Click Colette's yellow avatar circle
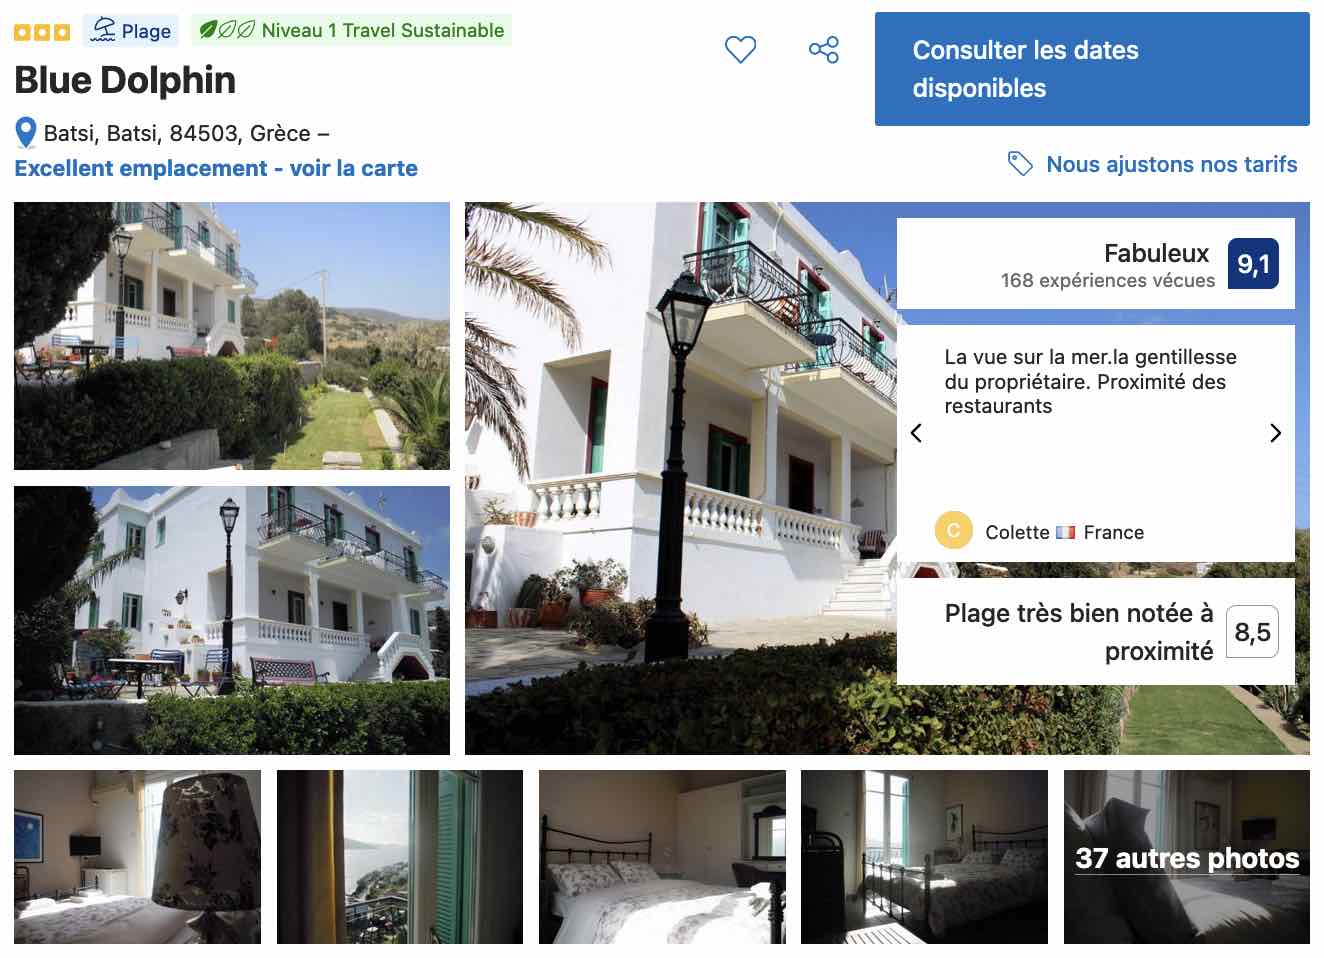The width and height of the screenshot is (1324, 958). coord(953,531)
